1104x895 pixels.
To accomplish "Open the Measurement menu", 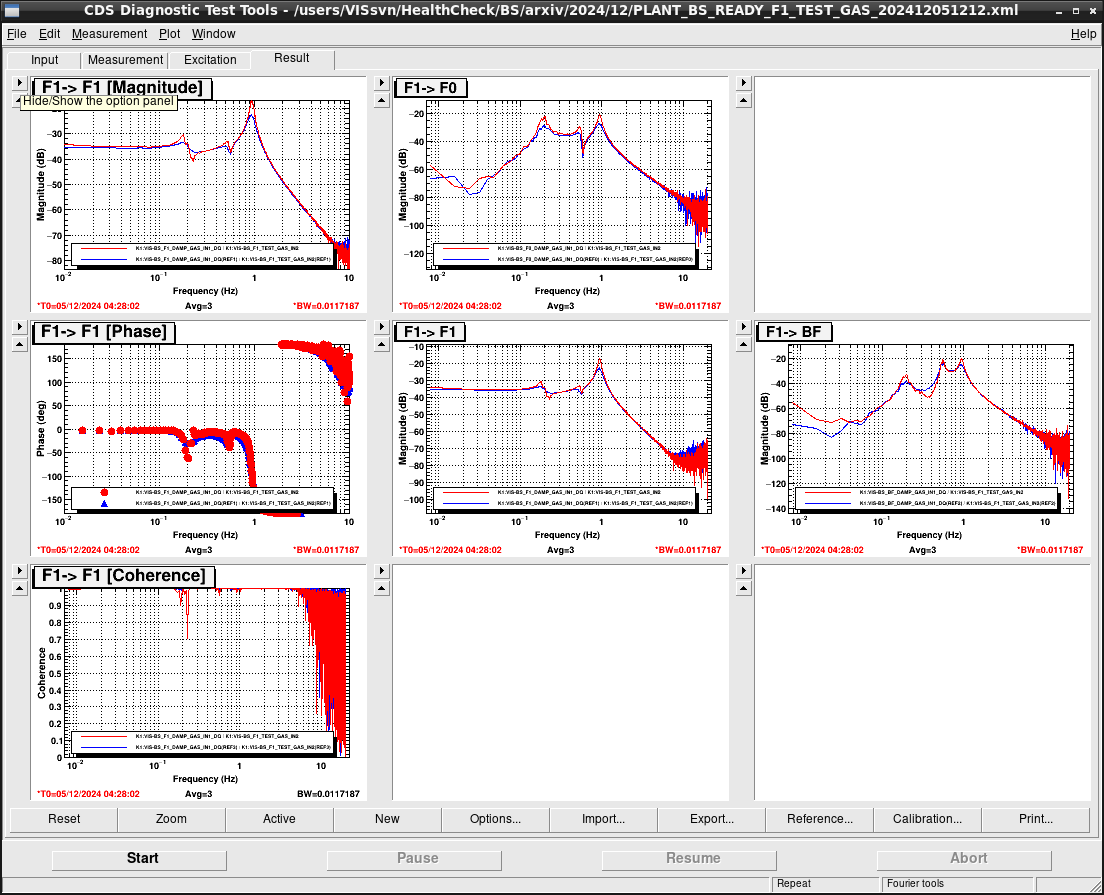I will (x=109, y=34).
